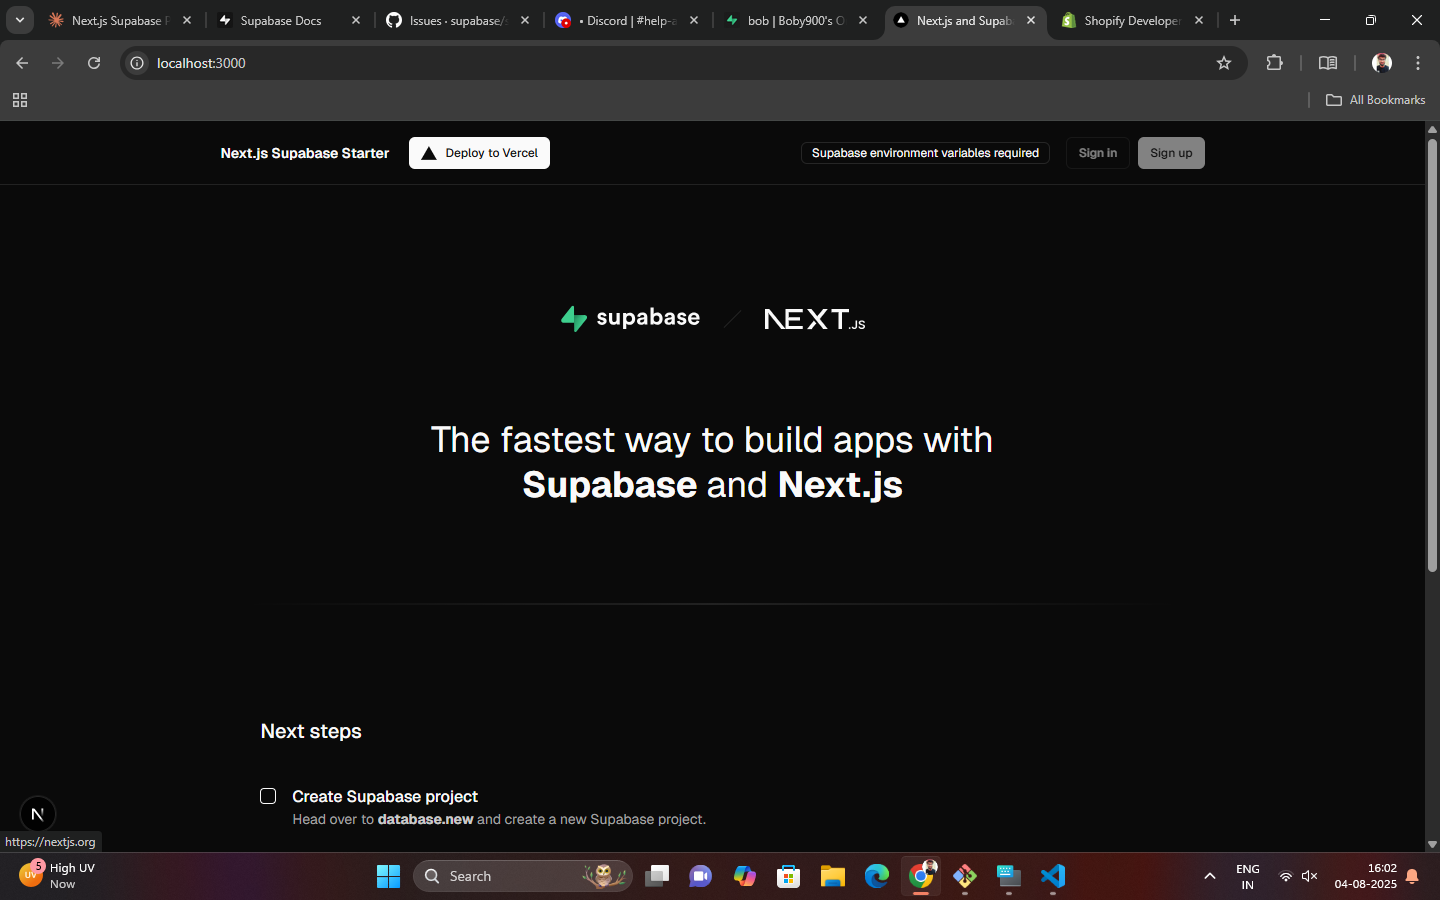This screenshot has width=1440, height=900.
Task: Open the Next.js logo link
Action: (x=815, y=319)
